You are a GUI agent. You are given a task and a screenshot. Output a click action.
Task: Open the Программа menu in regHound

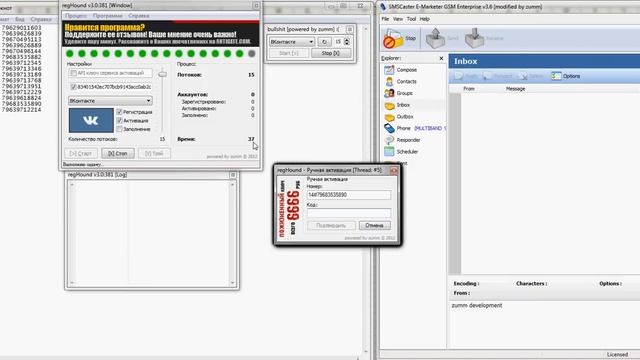pos(108,16)
